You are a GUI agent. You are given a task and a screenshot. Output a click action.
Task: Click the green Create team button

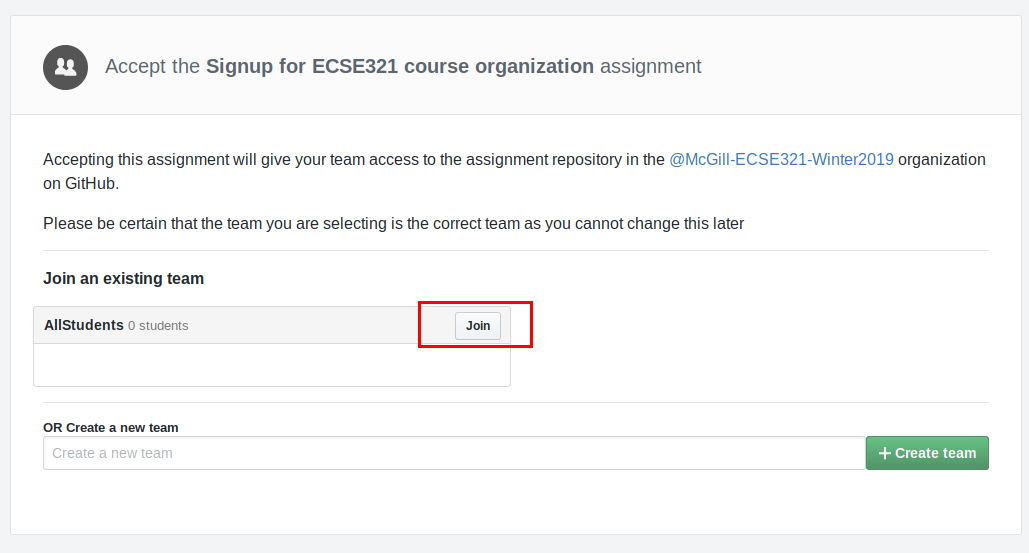(927, 453)
